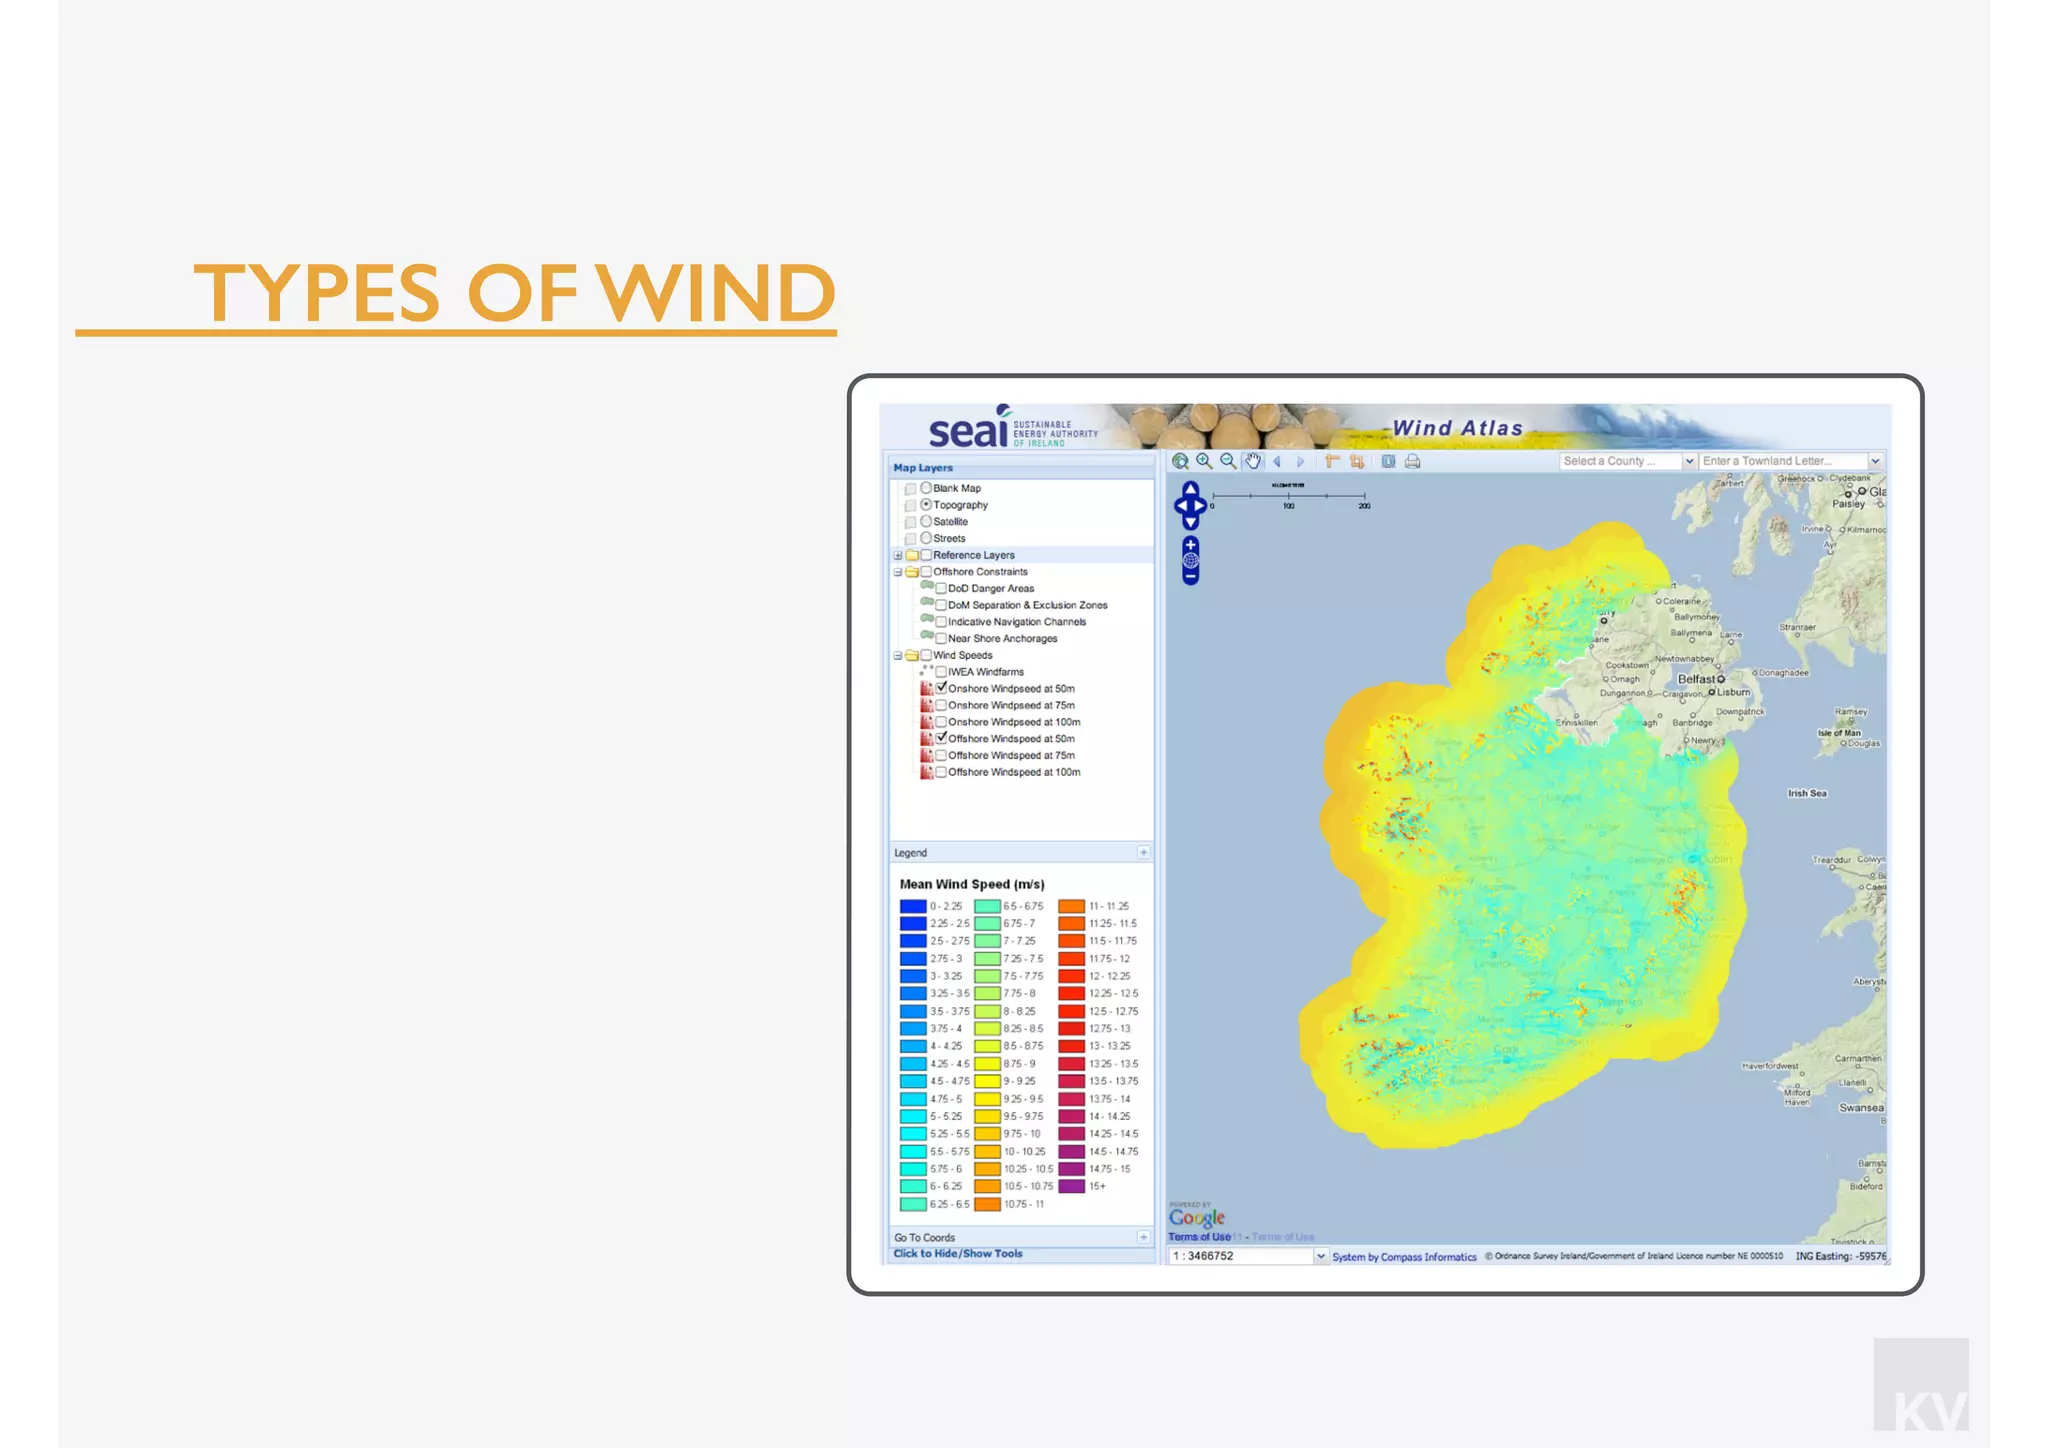Click the zoom to full extent icon
Screen dimensions: 2048x1448
pyautogui.click(x=1180, y=461)
